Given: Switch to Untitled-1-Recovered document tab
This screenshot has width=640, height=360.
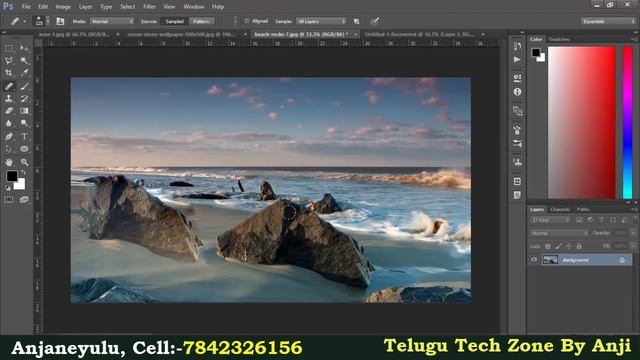Looking at the screenshot, I should 419,34.
